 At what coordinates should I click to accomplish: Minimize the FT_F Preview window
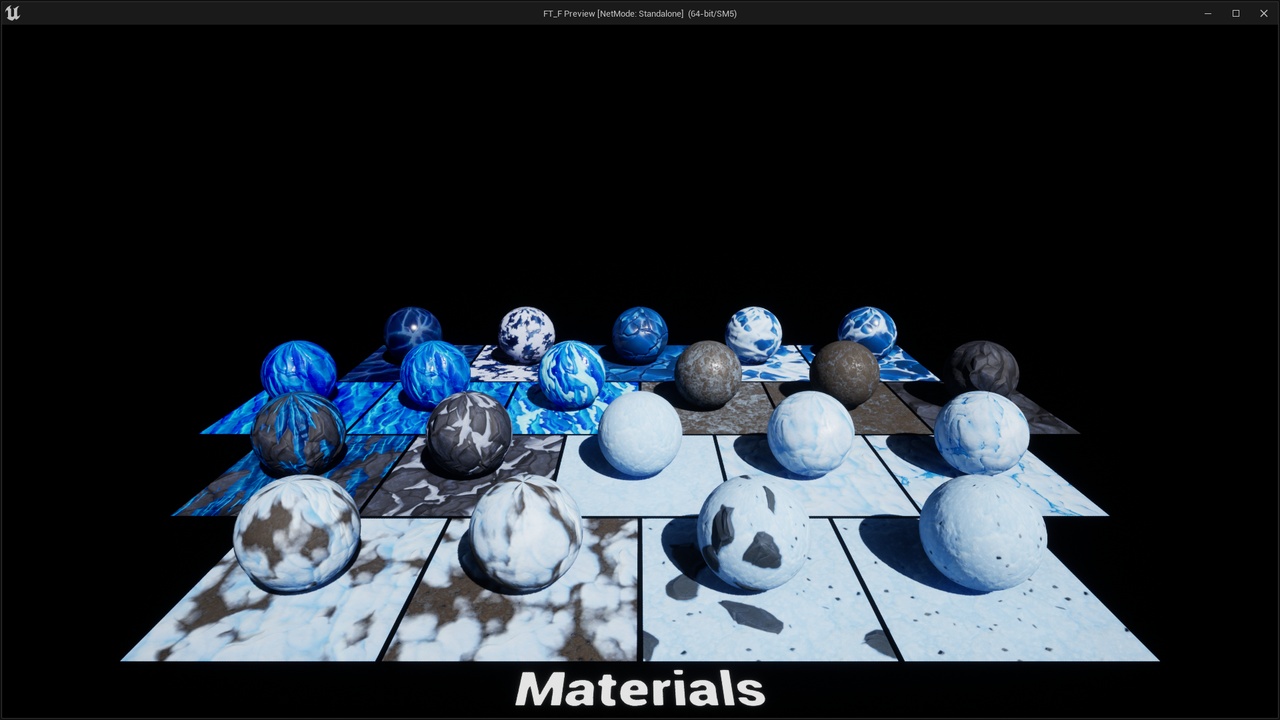tap(1208, 13)
